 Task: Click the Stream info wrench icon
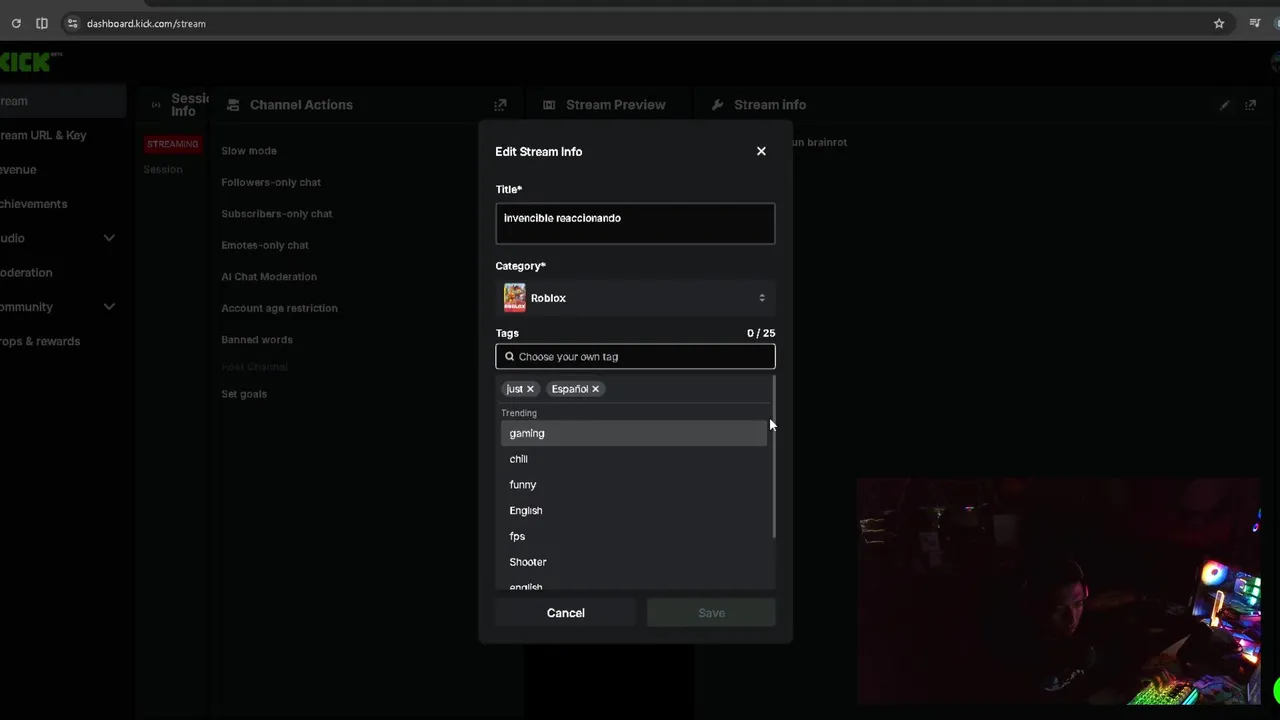717,105
